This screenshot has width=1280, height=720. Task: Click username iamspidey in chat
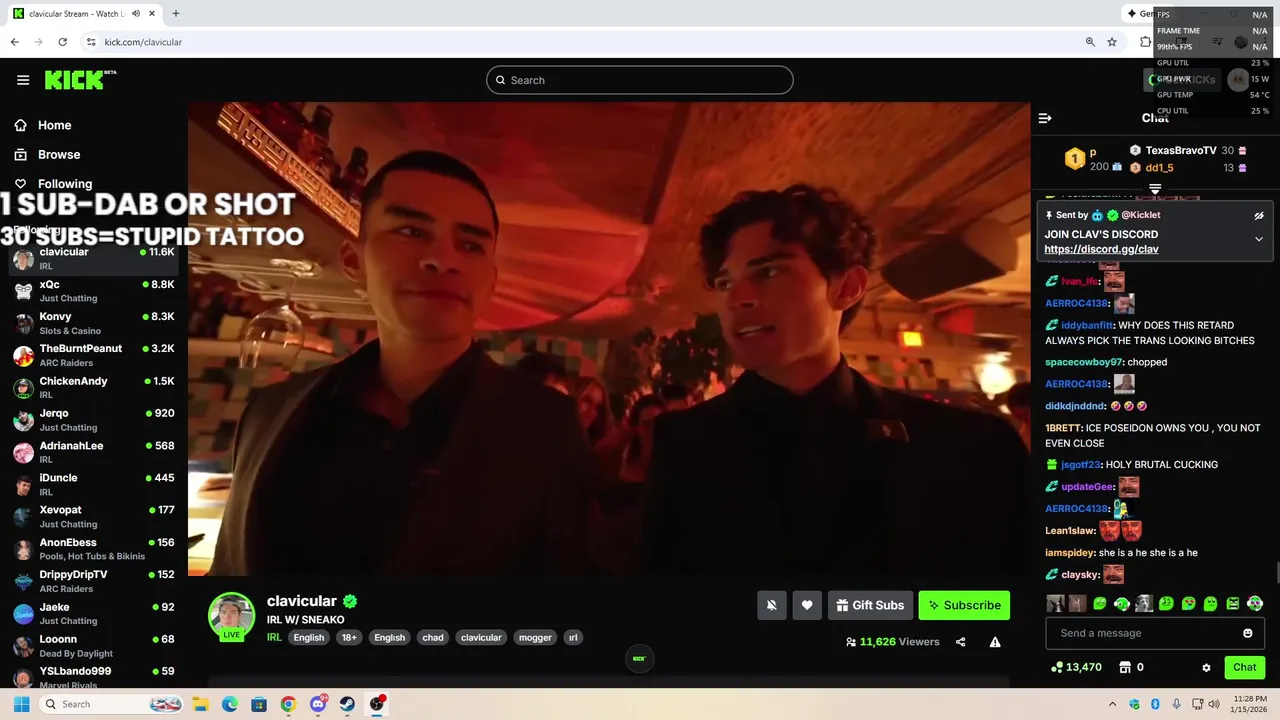[x=1070, y=553]
